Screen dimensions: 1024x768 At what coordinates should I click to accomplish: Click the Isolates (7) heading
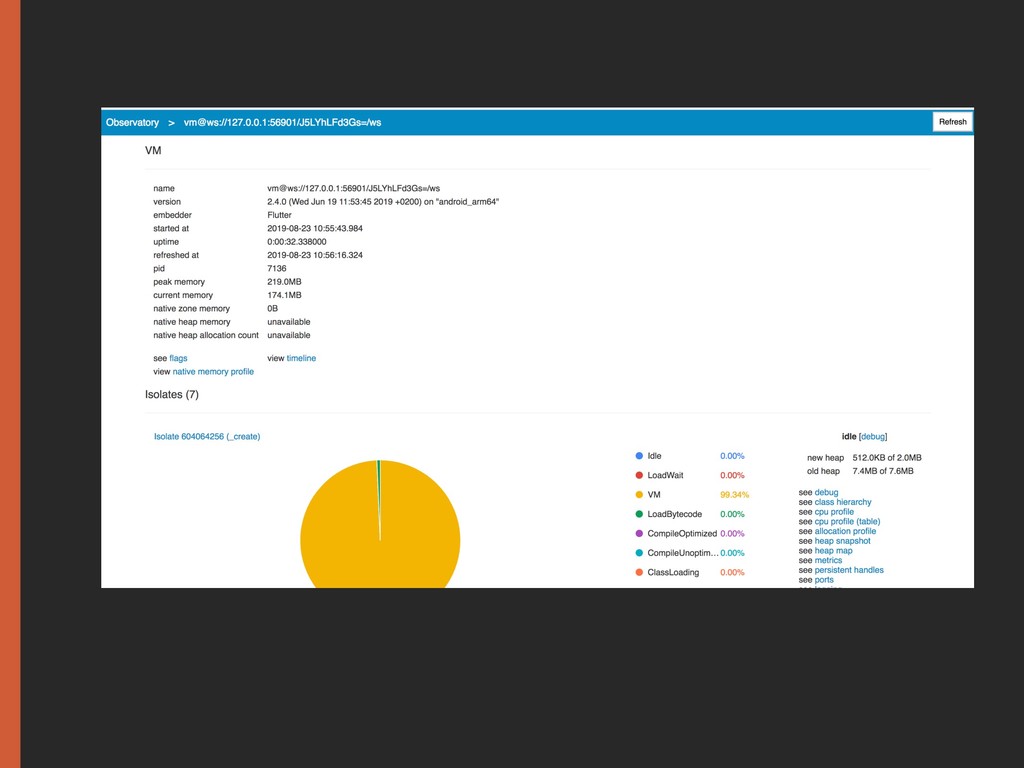[172, 394]
